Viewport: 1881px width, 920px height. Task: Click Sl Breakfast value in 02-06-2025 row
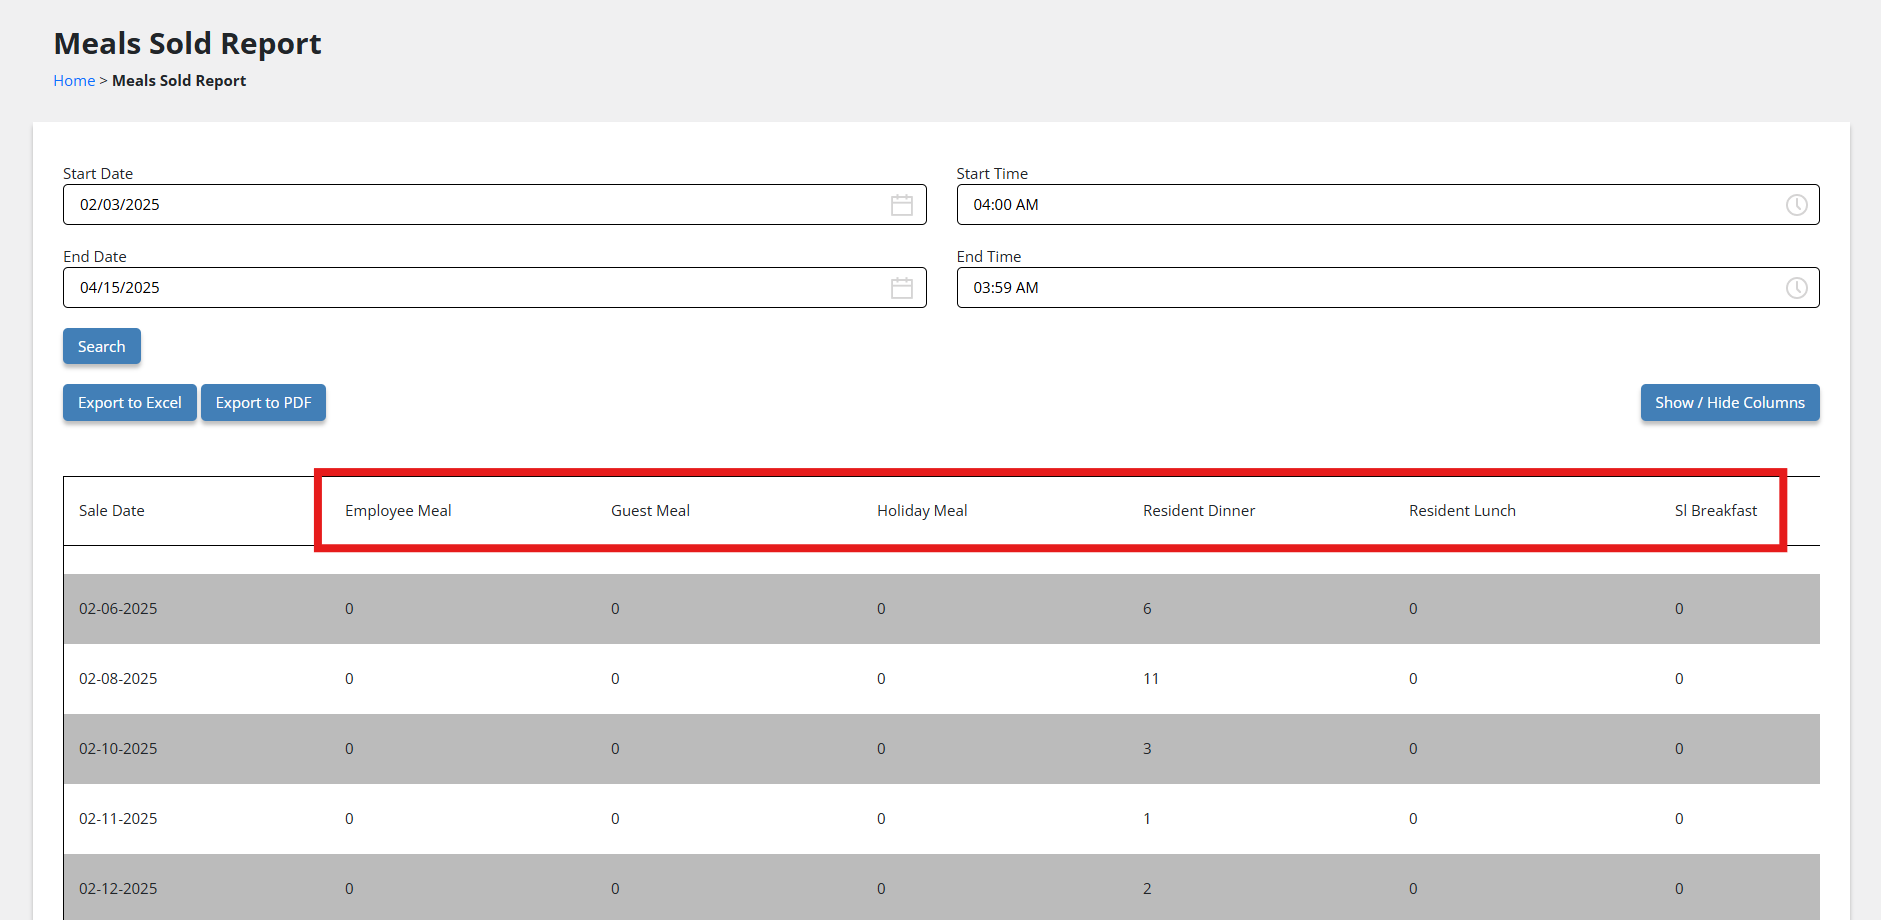(x=1679, y=609)
